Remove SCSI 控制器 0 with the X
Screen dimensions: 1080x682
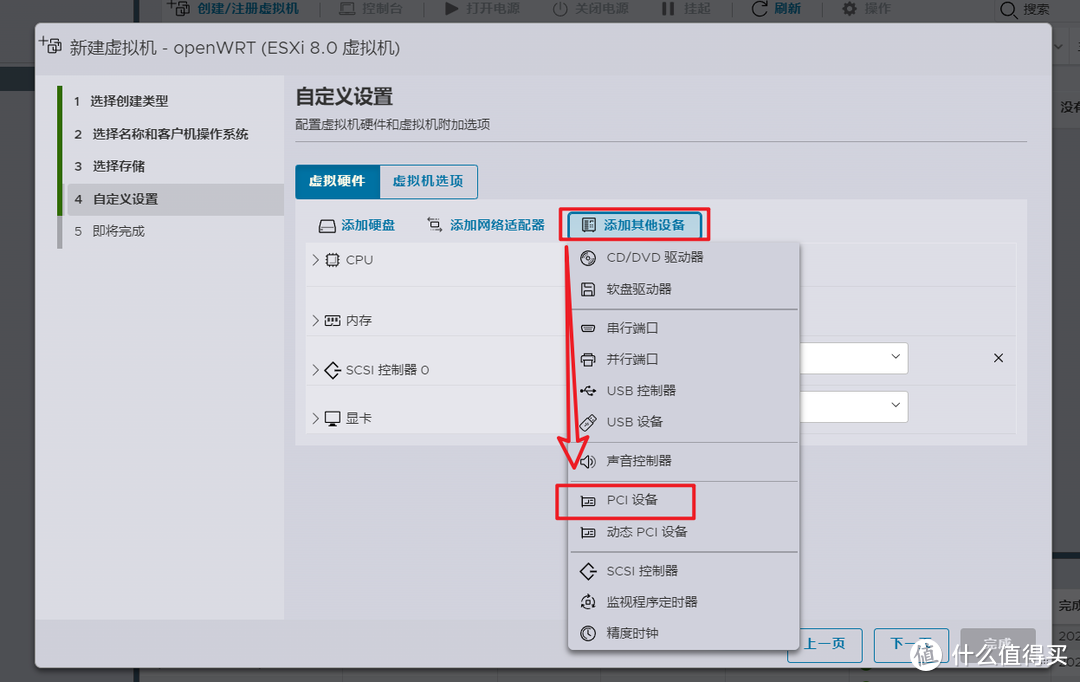point(998,358)
